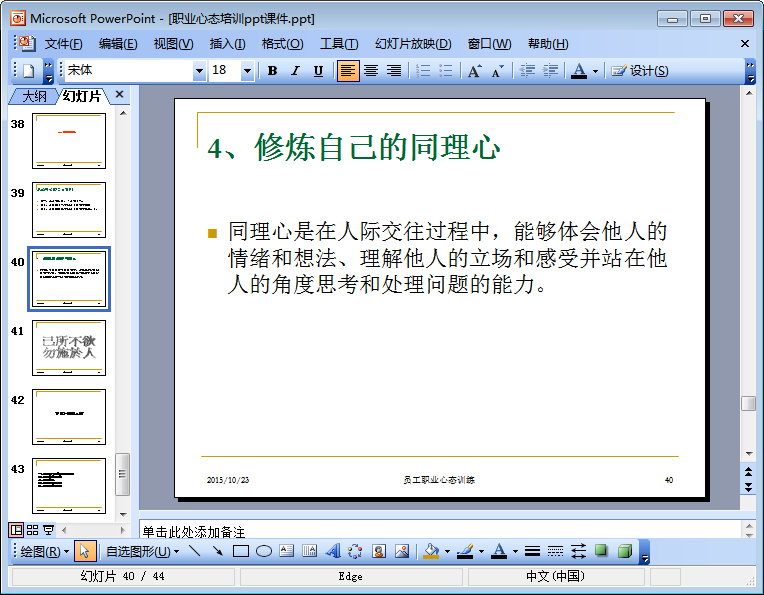Select the Line drawing tool

(194, 552)
